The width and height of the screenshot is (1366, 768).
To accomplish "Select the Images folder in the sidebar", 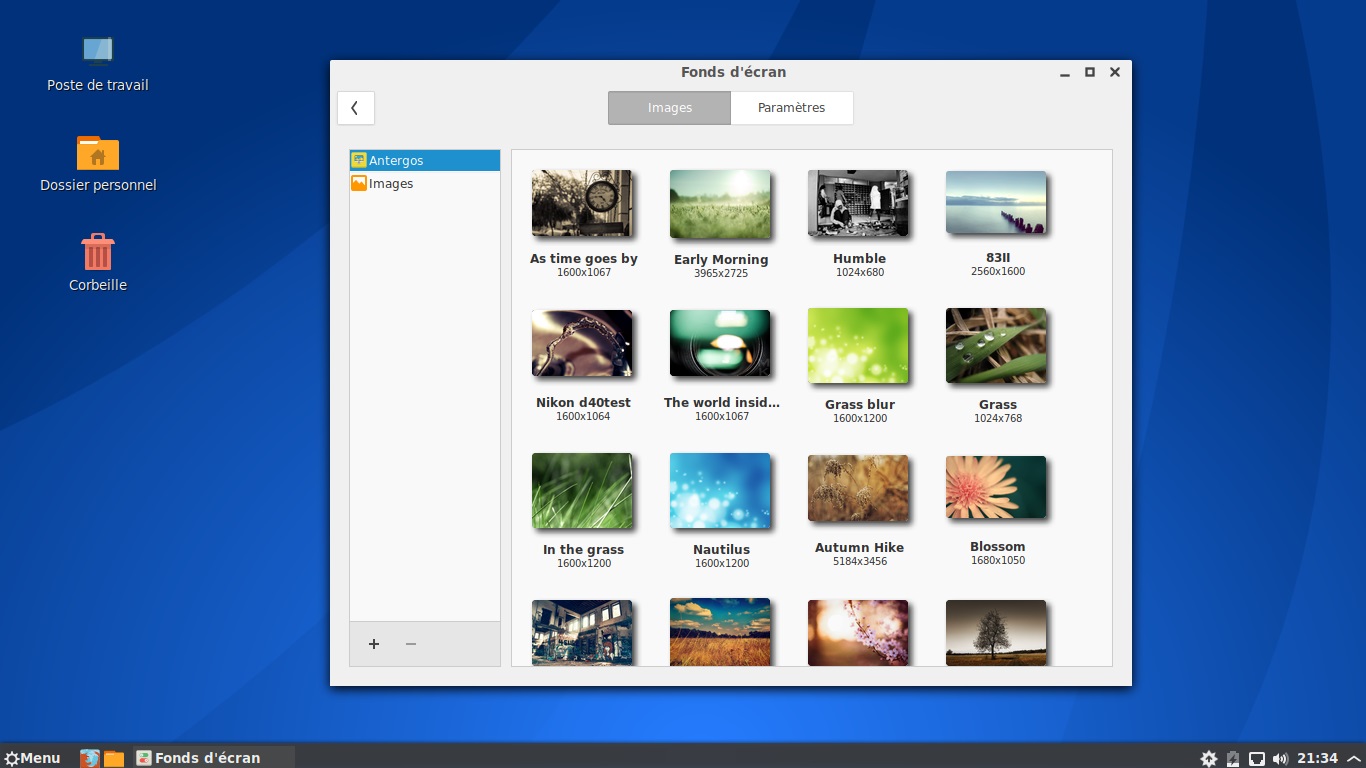I will [425, 184].
